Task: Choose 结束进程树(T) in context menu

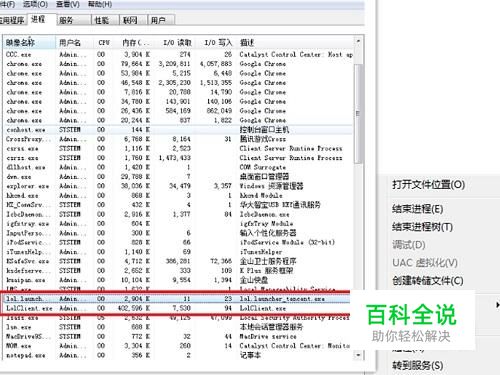Action: 422,227
